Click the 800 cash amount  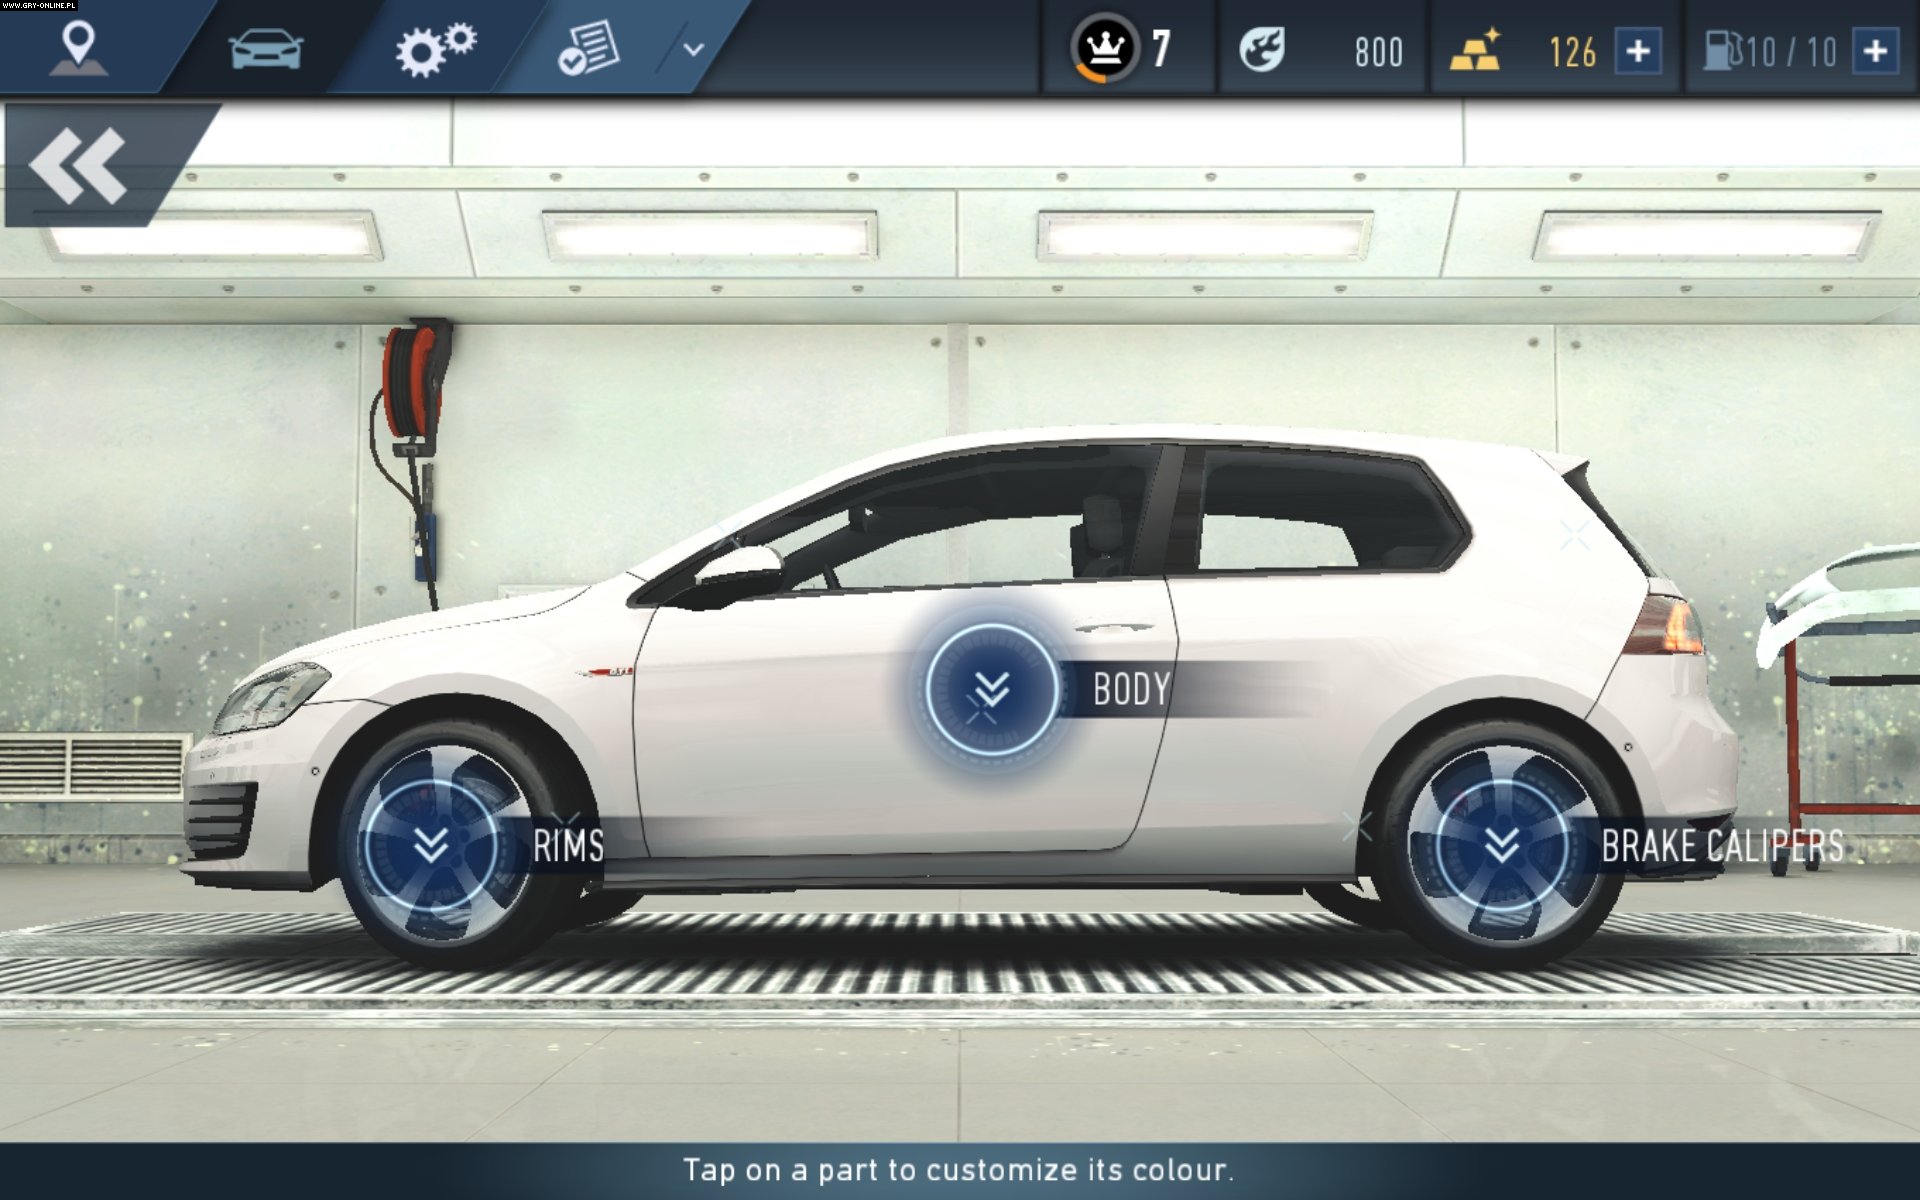click(1378, 52)
